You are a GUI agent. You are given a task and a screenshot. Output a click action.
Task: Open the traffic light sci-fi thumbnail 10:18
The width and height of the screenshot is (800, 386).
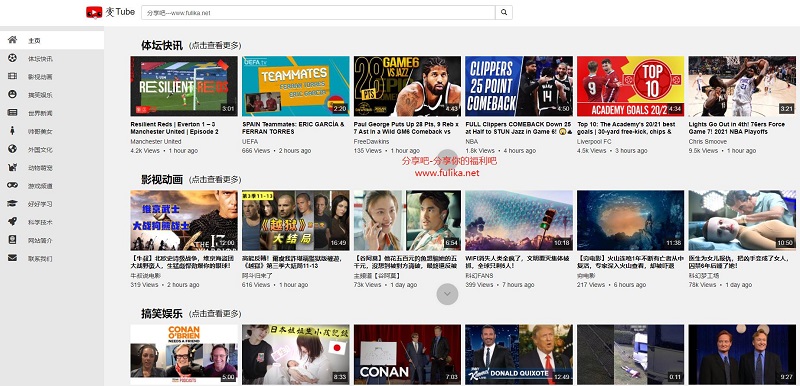tap(519, 220)
